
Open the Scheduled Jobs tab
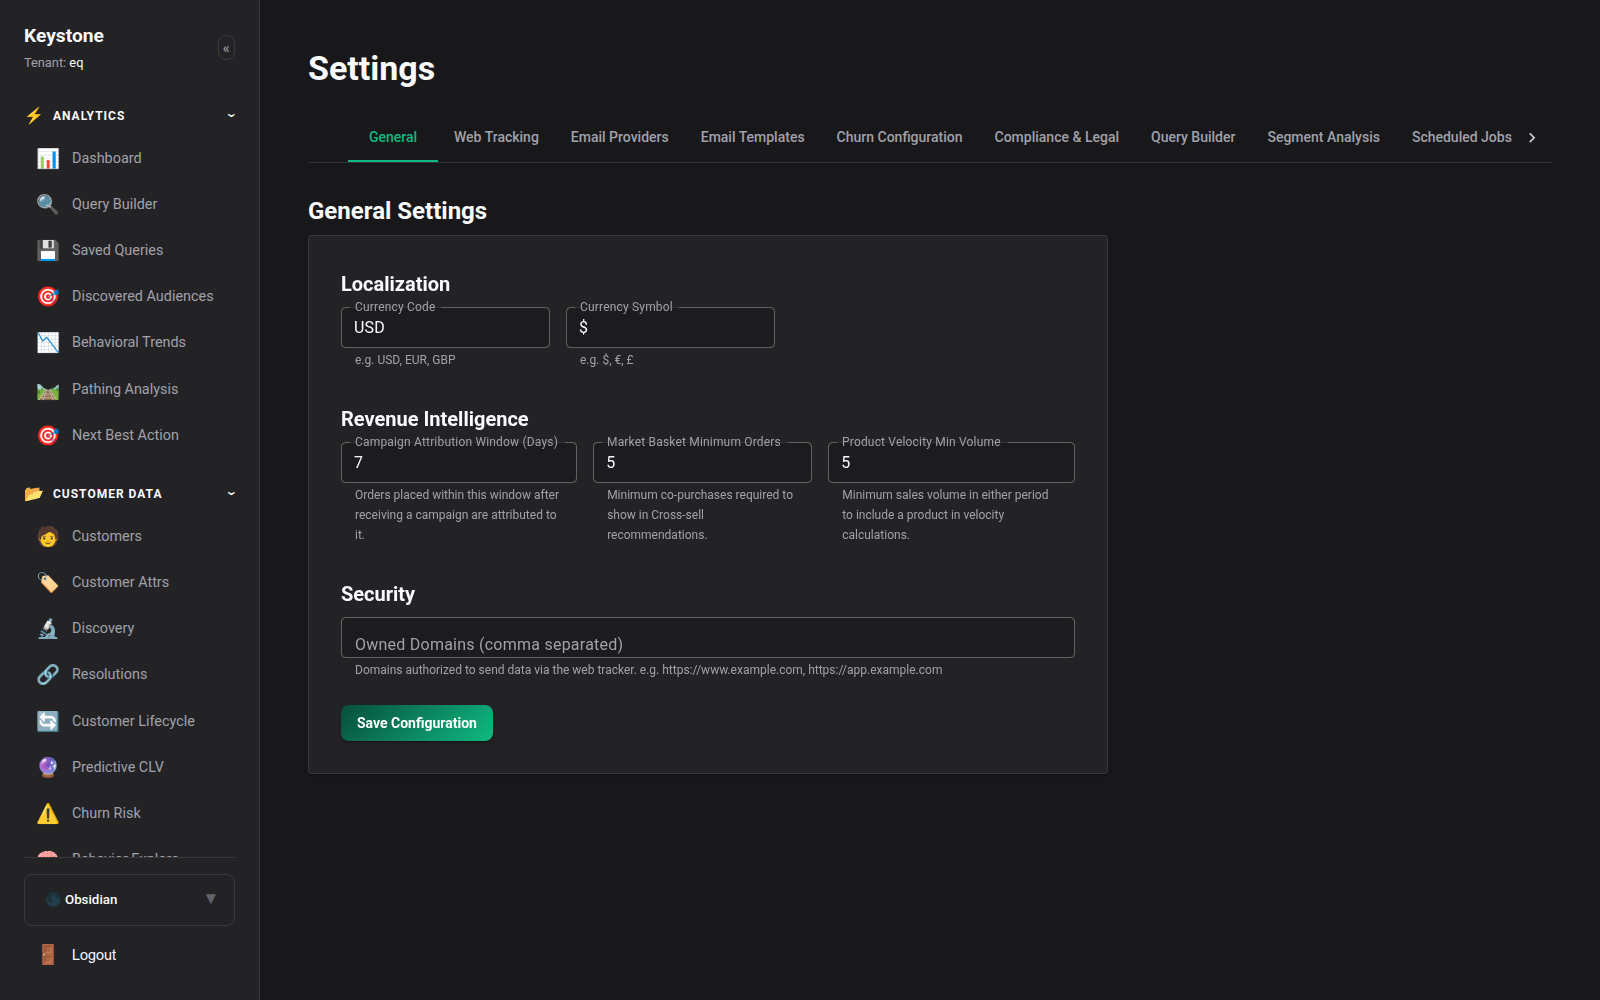(x=1461, y=137)
